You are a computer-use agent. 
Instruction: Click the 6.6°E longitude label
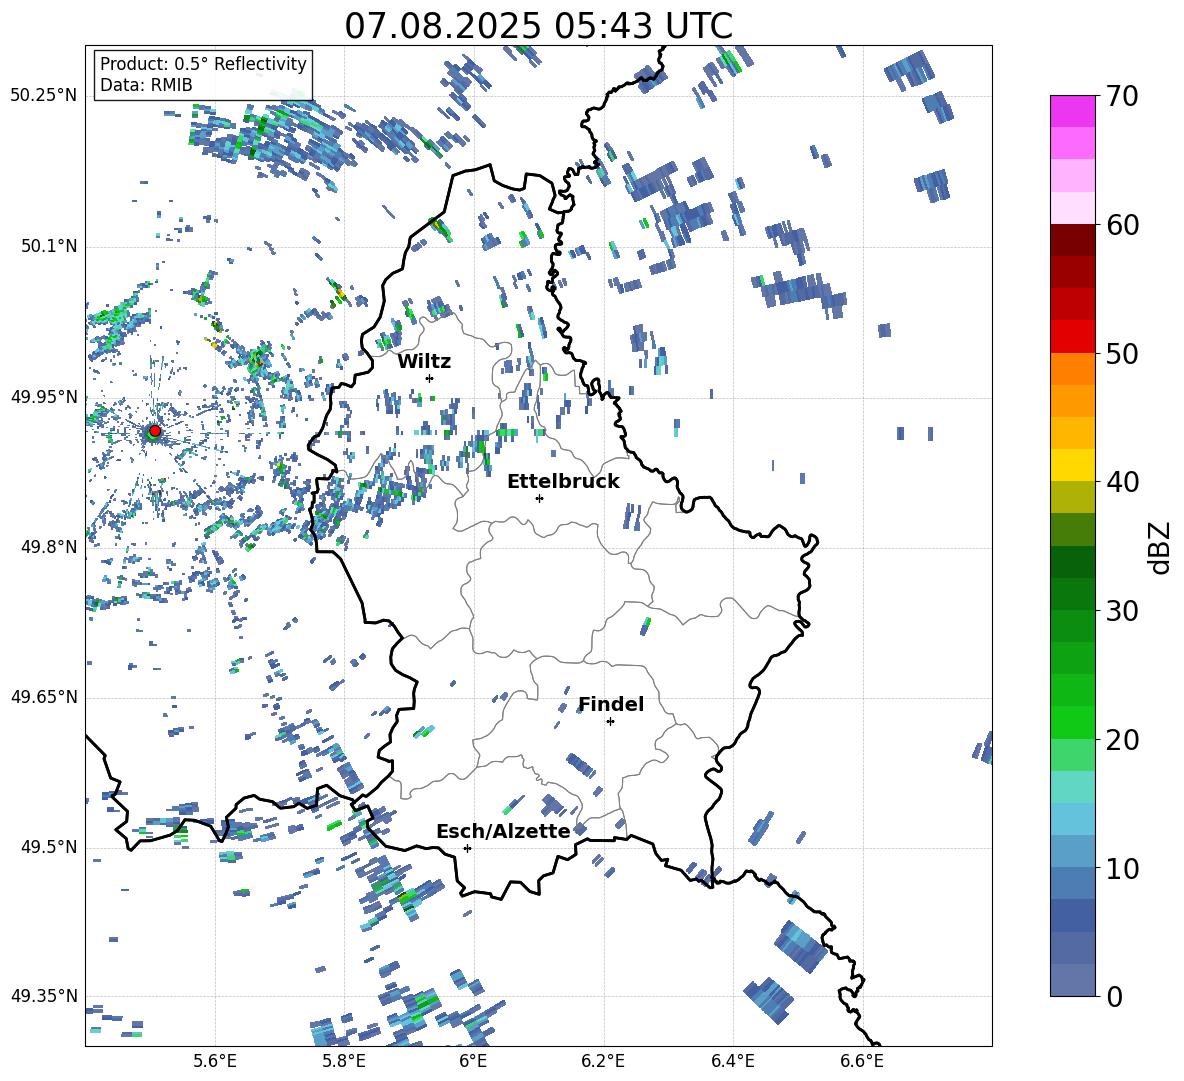tap(862, 1061)
